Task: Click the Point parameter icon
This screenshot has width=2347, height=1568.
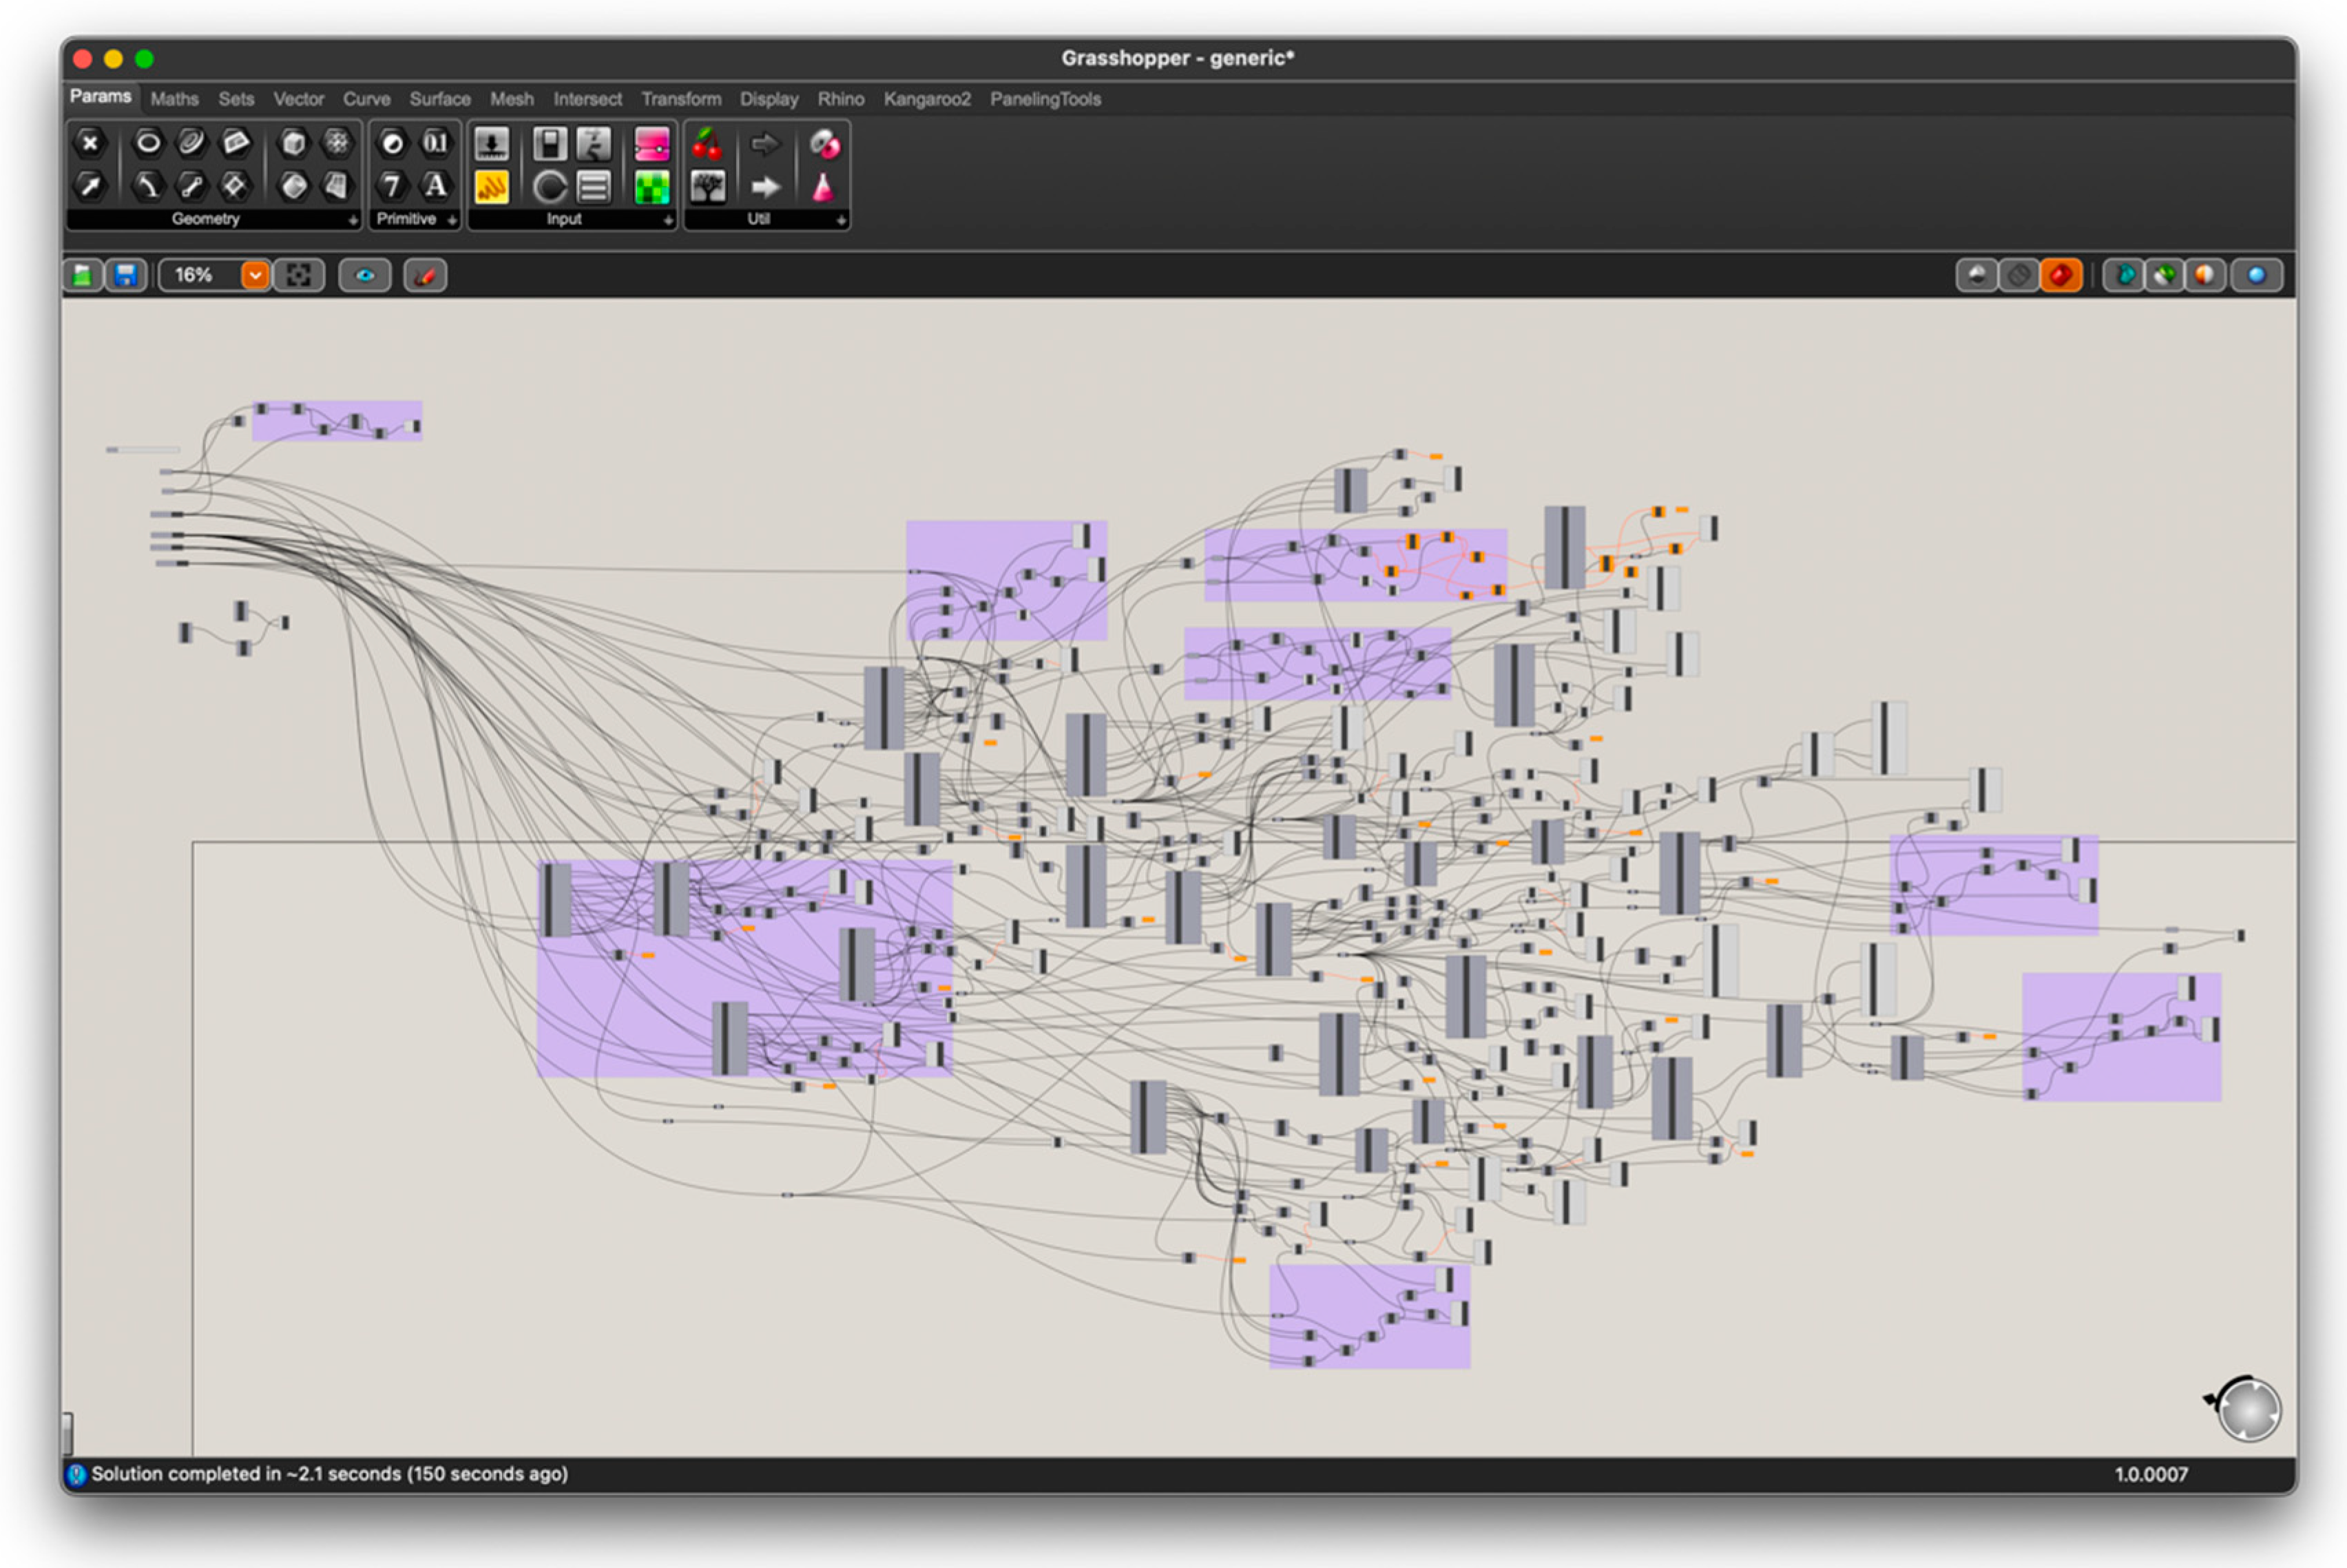Action: tap(90, 143)
